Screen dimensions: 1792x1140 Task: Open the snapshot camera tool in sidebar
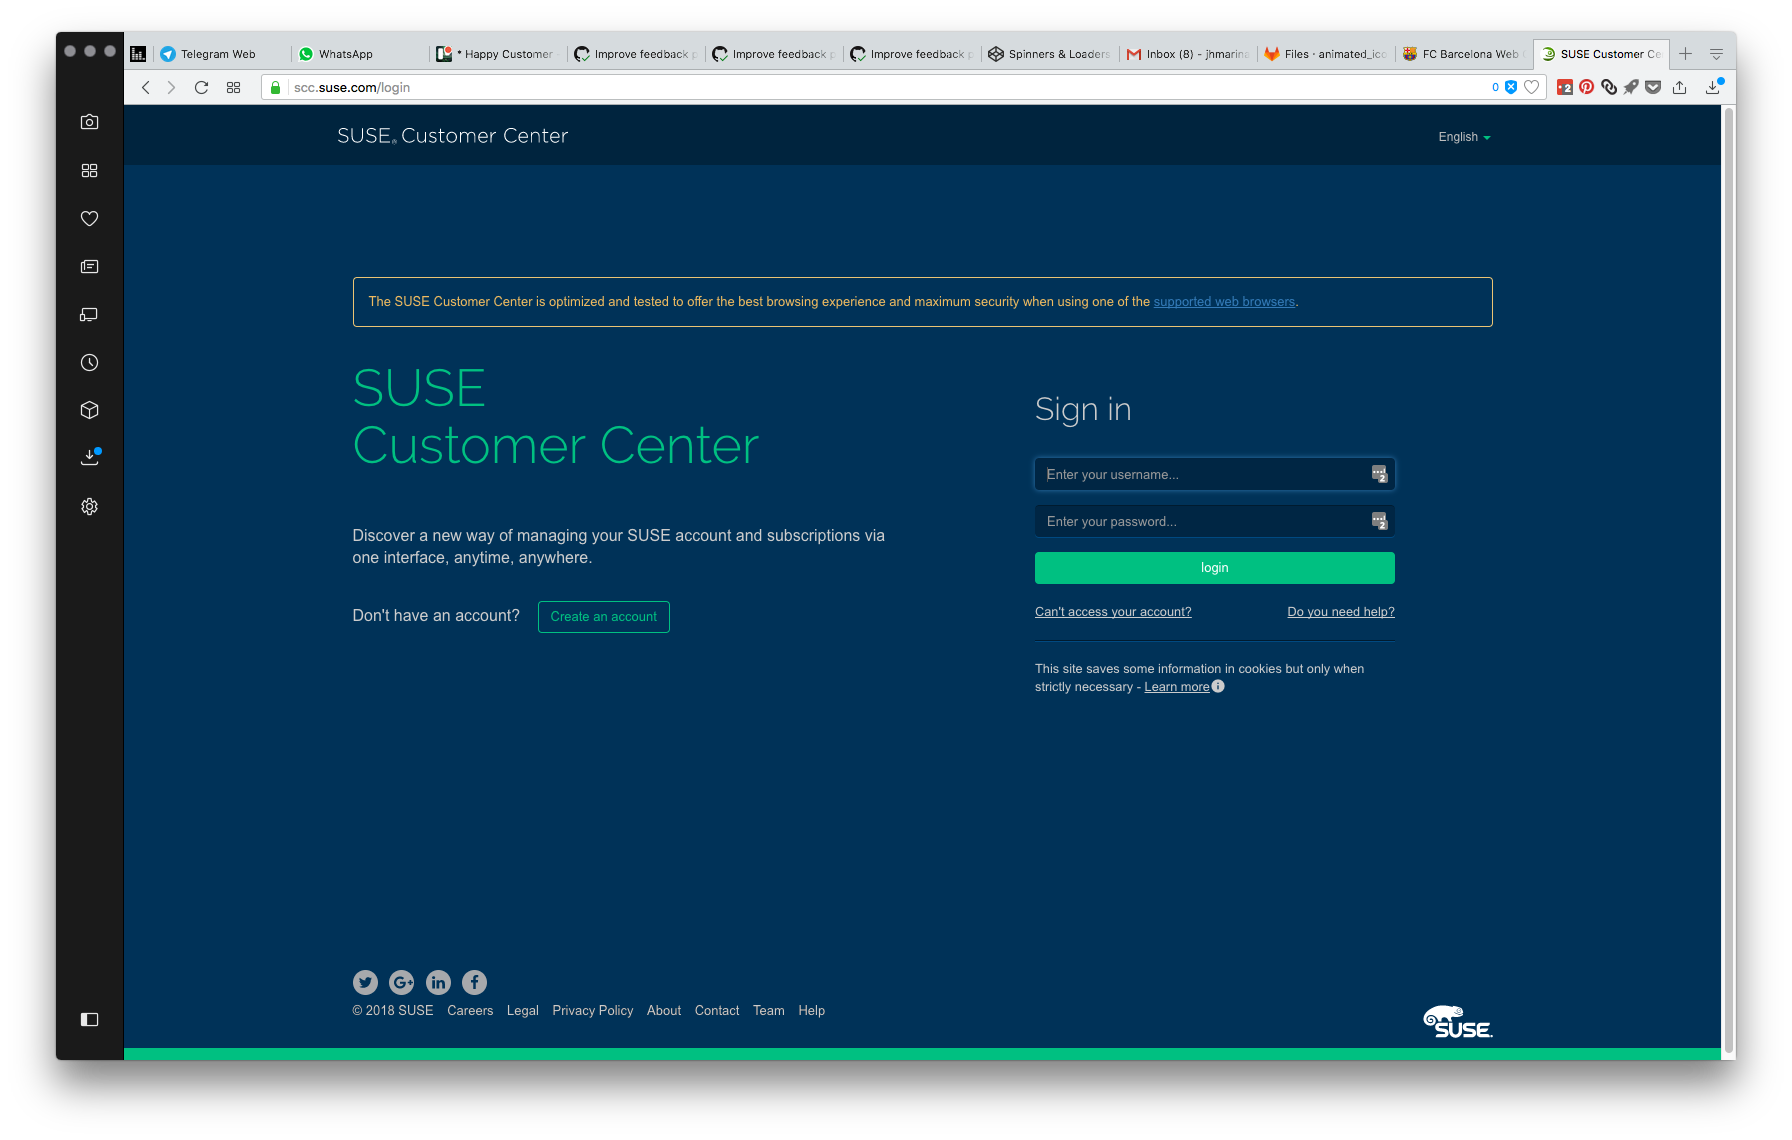tap(89, 122)
